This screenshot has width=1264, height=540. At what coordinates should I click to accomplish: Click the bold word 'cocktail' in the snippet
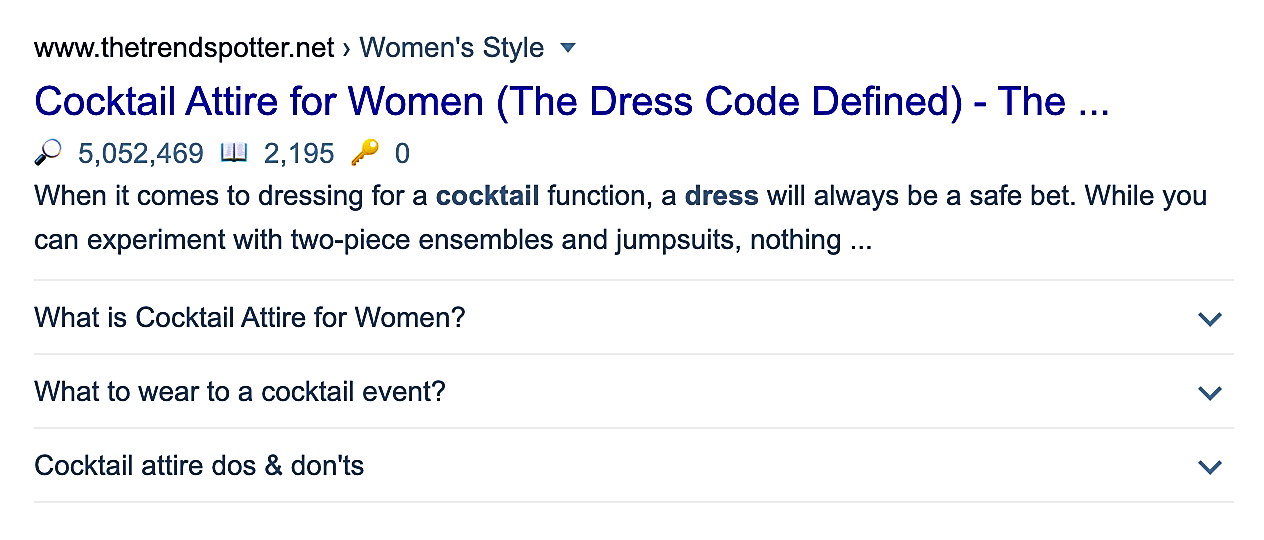[x=488, y=195]
